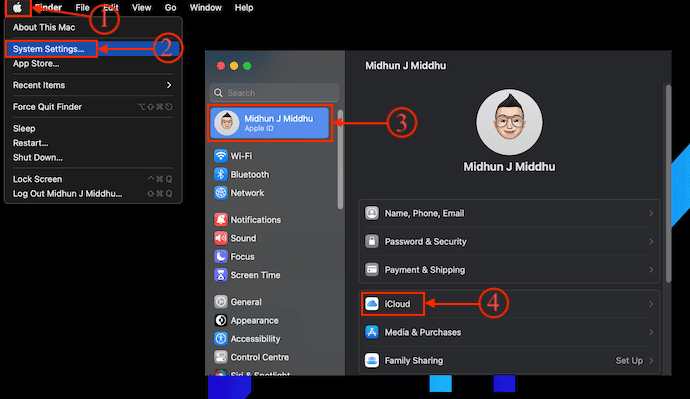
Task: Click the Accessibility label text
Action: pyautogui.click(x=255, y=339)
